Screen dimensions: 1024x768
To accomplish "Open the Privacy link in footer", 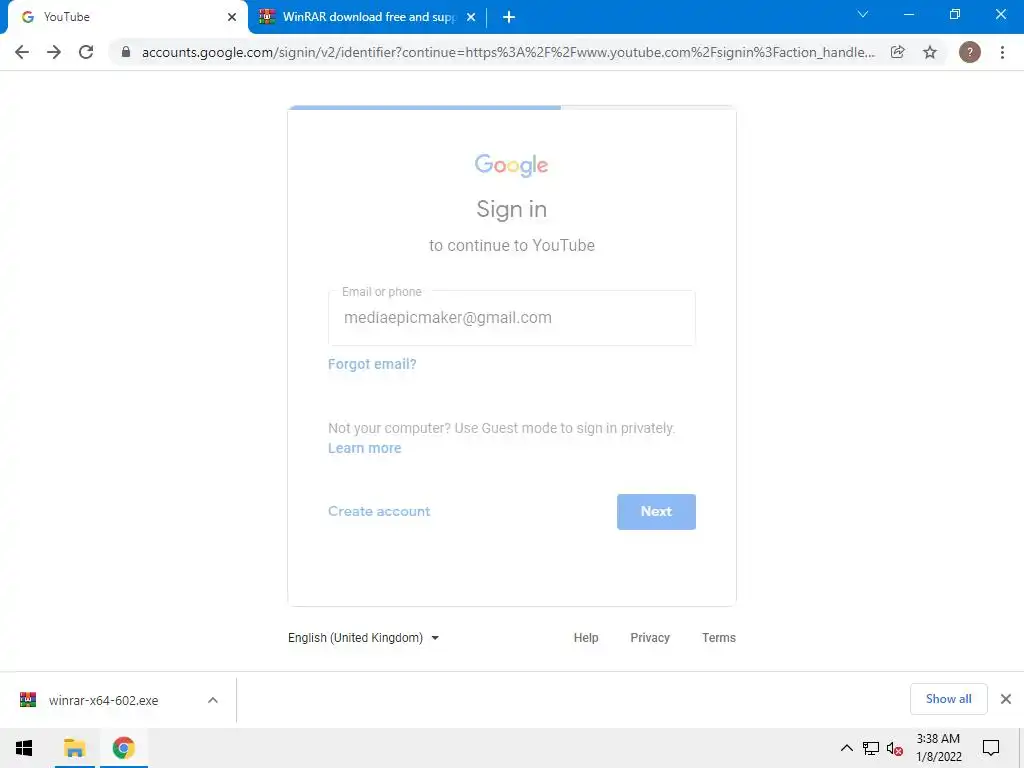I will pyautogui.click(x=650, y=638).
